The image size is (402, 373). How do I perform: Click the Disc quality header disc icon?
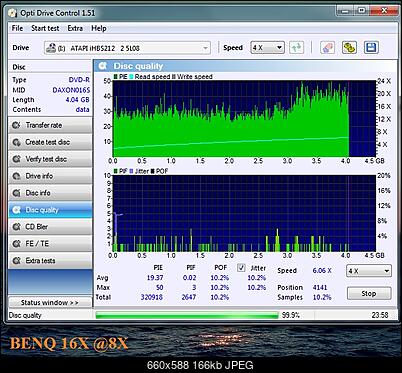(x=103, y=66)
